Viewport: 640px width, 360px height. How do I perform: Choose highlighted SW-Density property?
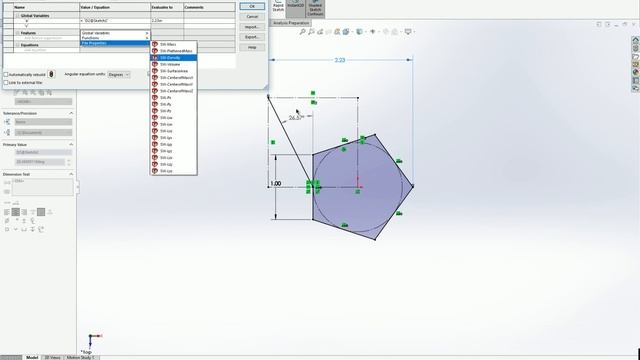click(174, 58)
